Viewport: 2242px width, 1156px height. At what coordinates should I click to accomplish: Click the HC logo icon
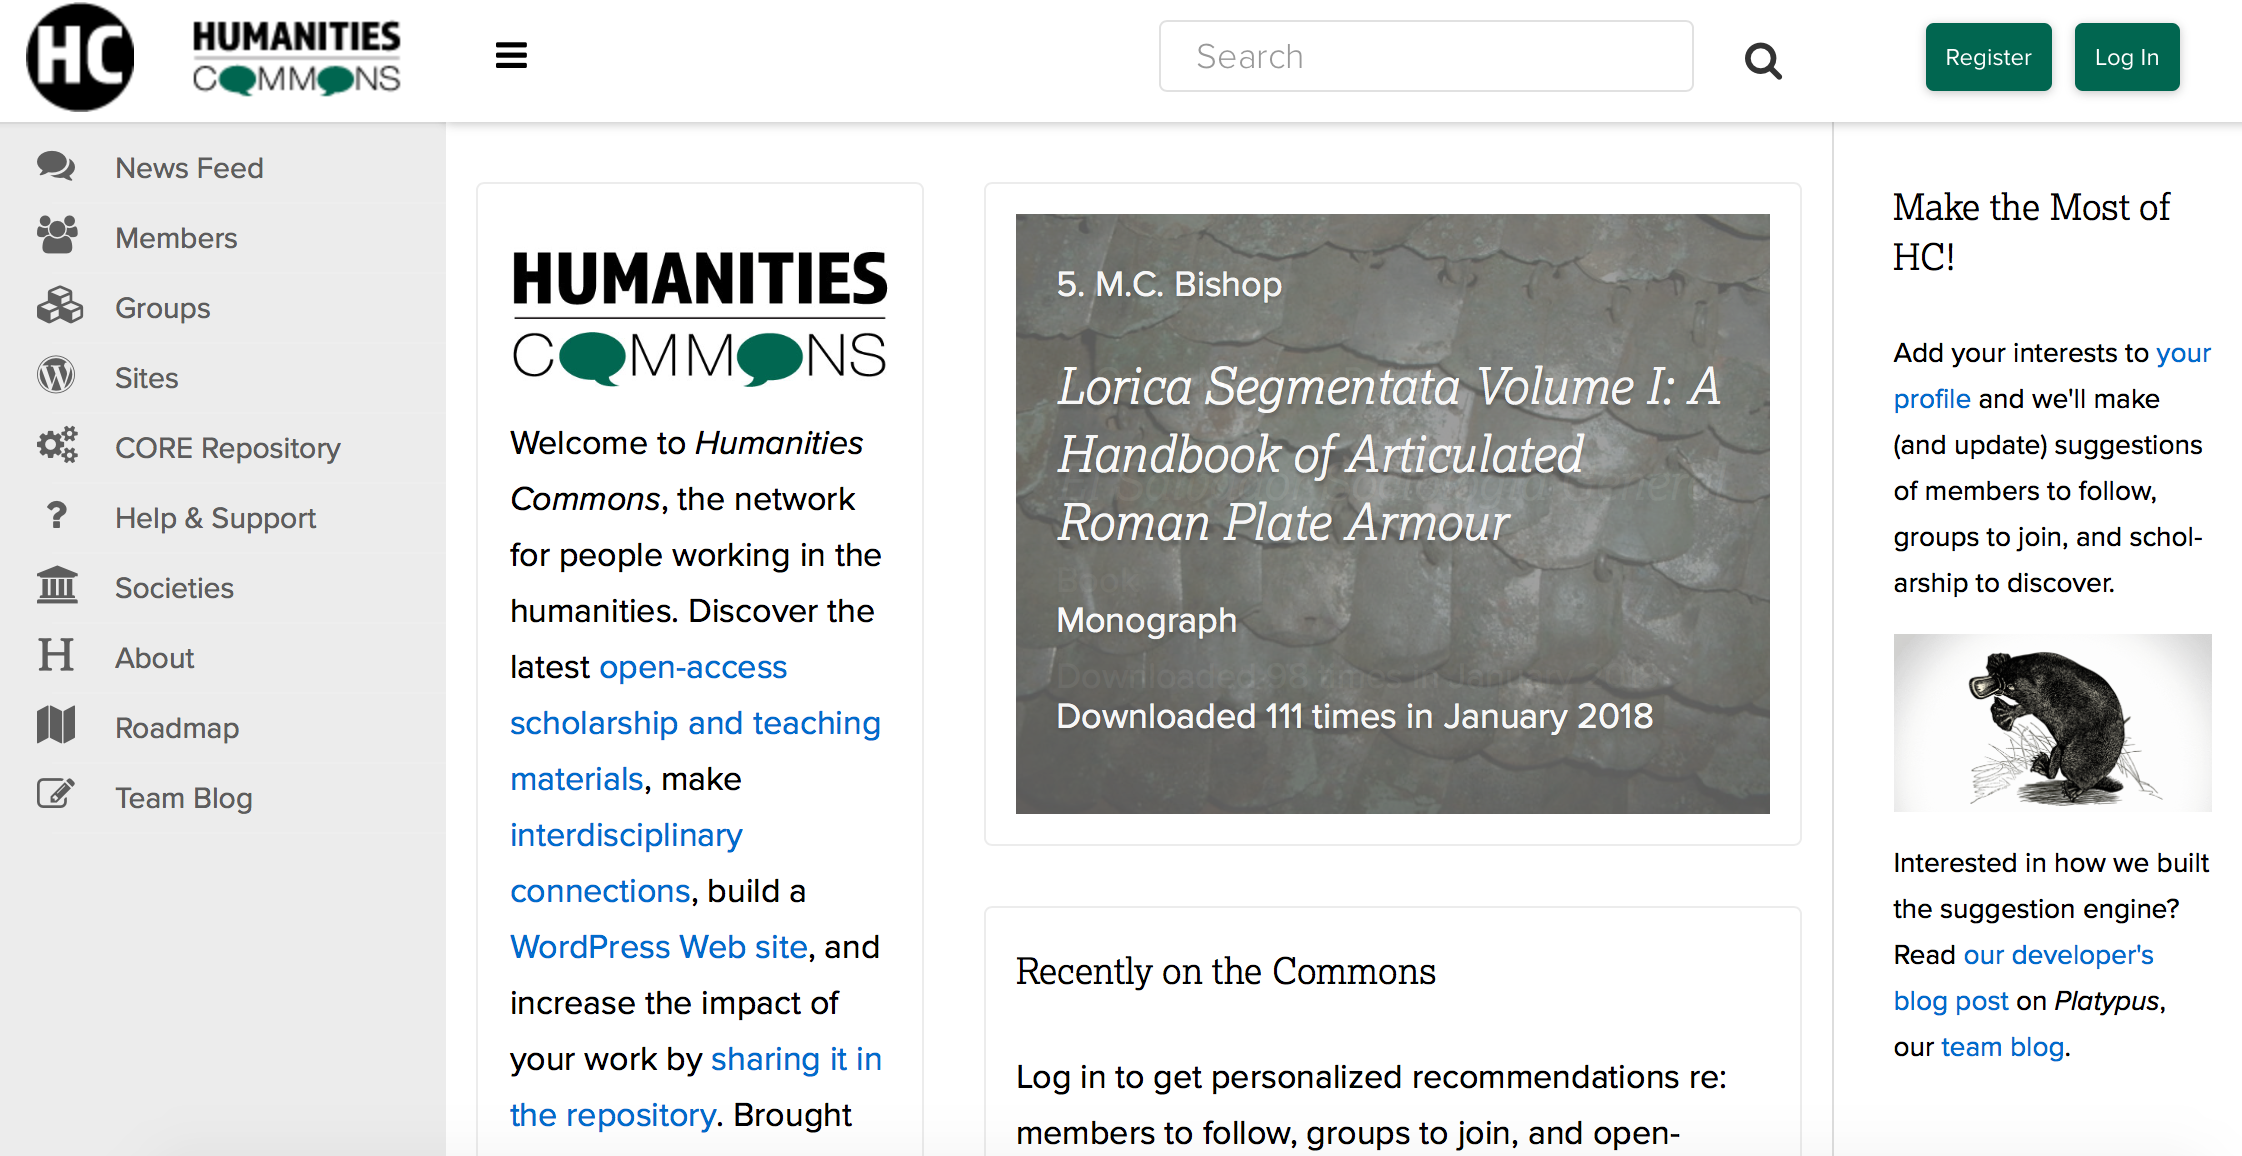point(80,57)
